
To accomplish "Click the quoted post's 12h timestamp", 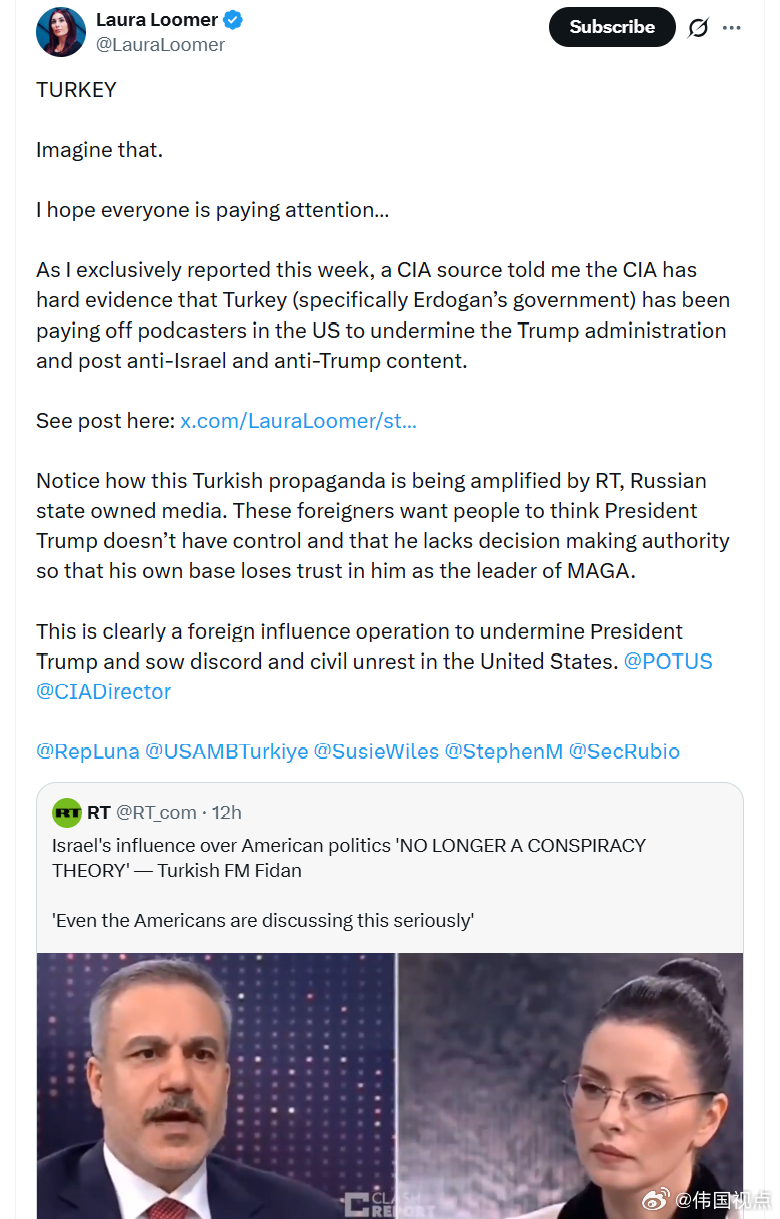I will click(225, 812).
